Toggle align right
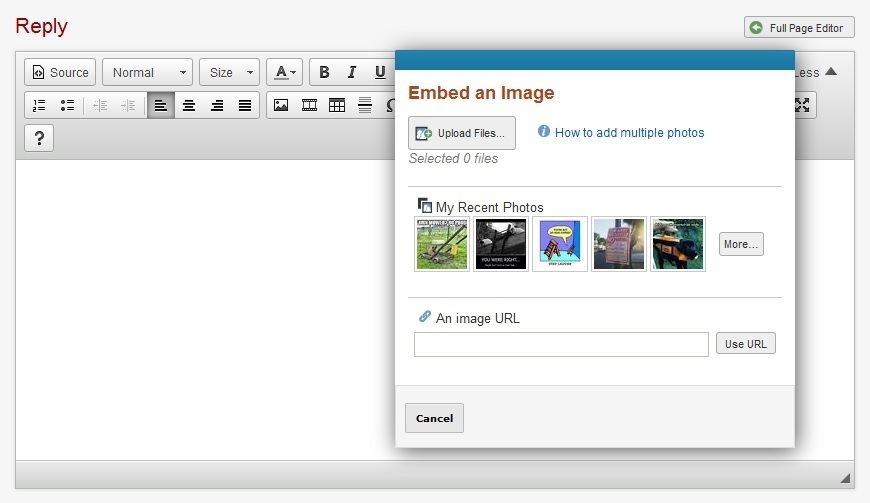870x503 pixels. coord(216,105)
